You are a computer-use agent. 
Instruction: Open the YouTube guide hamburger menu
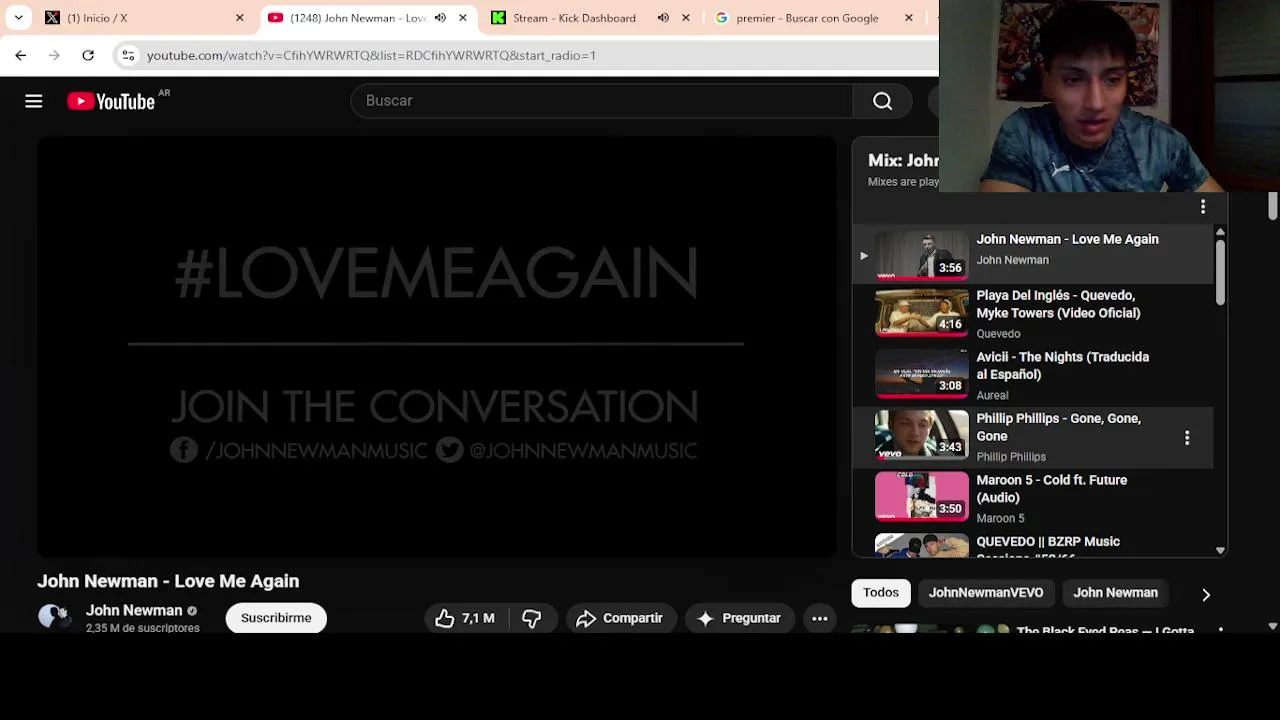coord(34,101)
